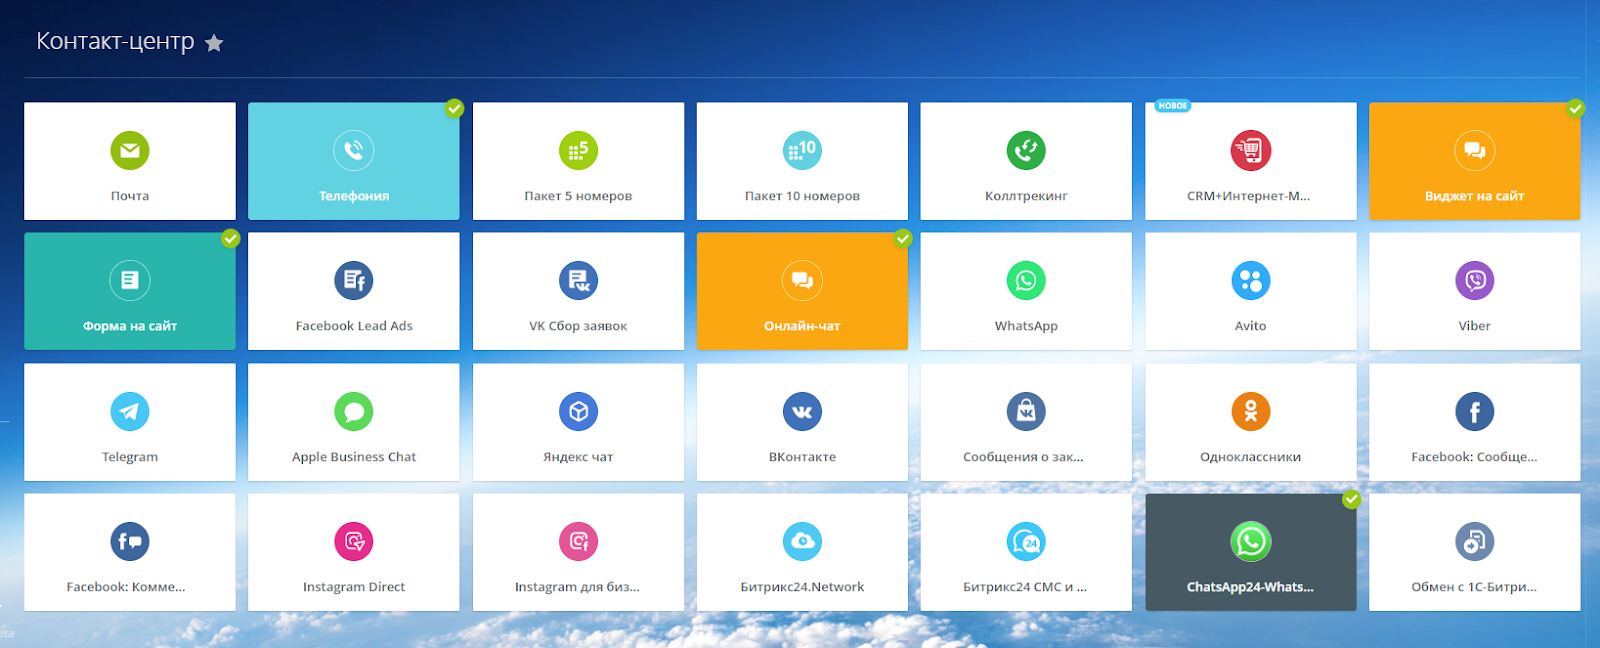Open the Apple Business Chat icon
The image size is (1600, 648).
(x=354, y=412)
